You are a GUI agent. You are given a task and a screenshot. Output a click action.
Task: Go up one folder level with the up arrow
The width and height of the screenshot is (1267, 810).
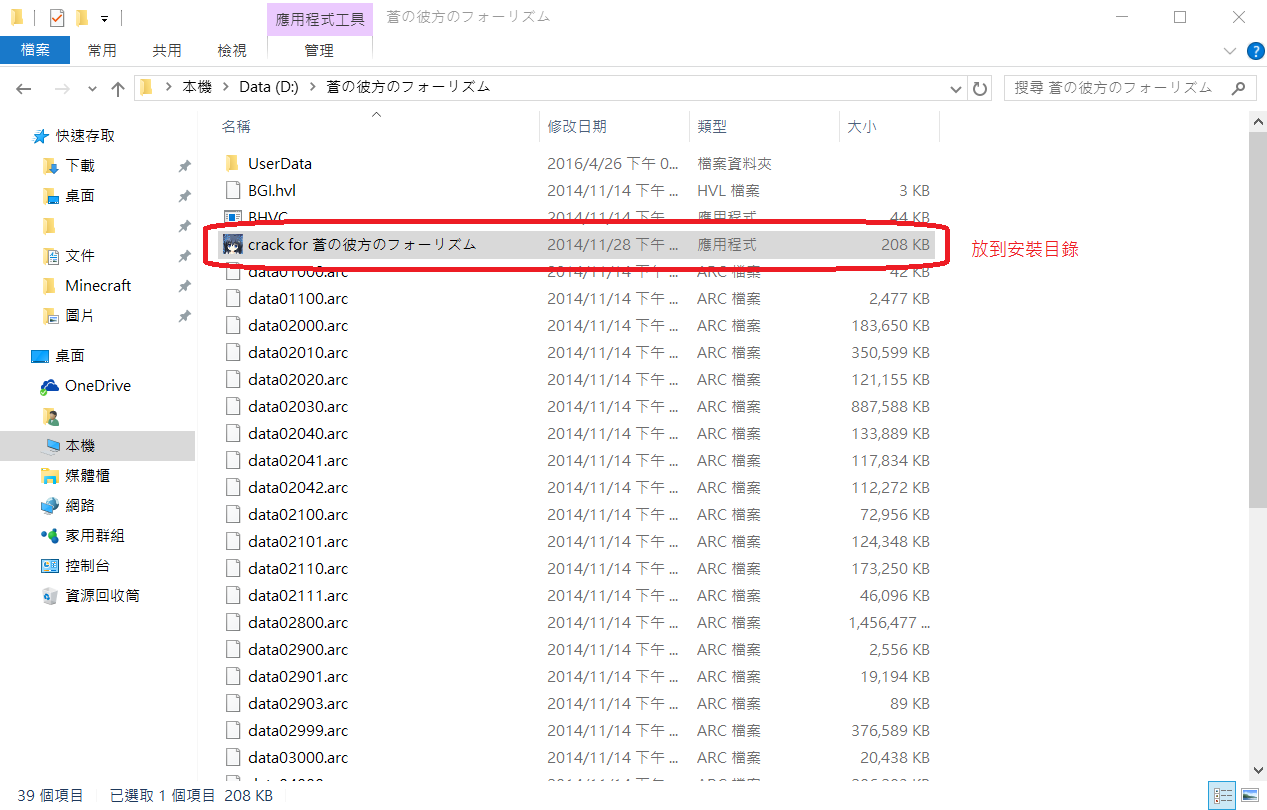(x=118, y=88)
